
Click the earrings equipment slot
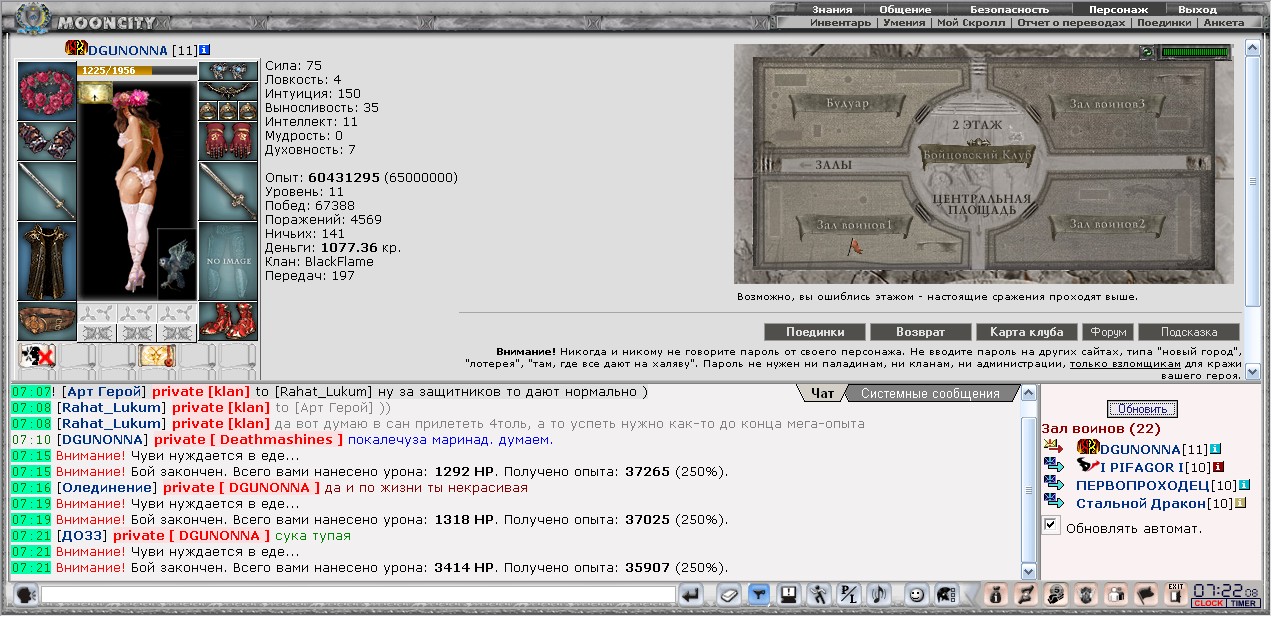(228, 71)
